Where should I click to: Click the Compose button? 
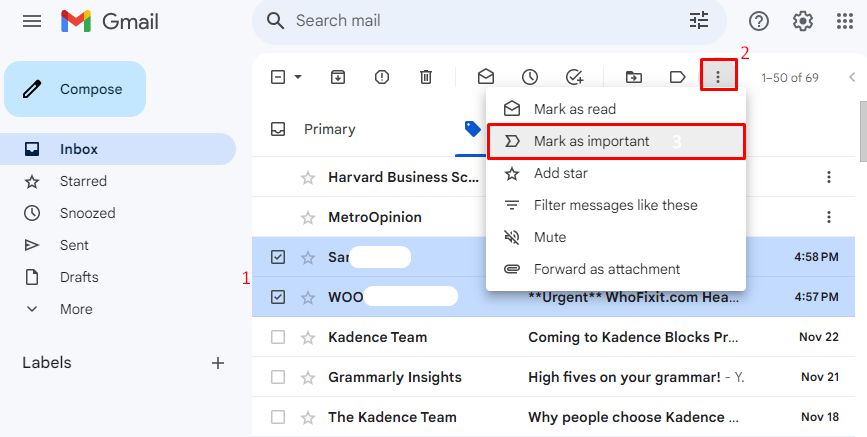coord(76,89)
